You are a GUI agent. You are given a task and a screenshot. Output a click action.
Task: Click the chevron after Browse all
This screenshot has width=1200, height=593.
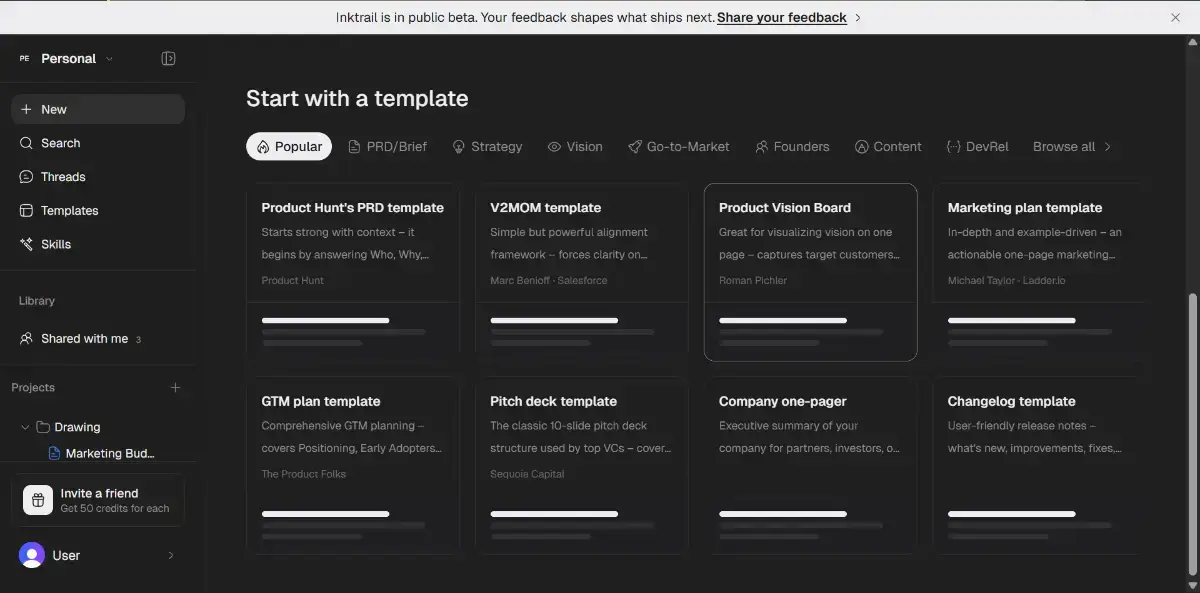pos(1107,147)
